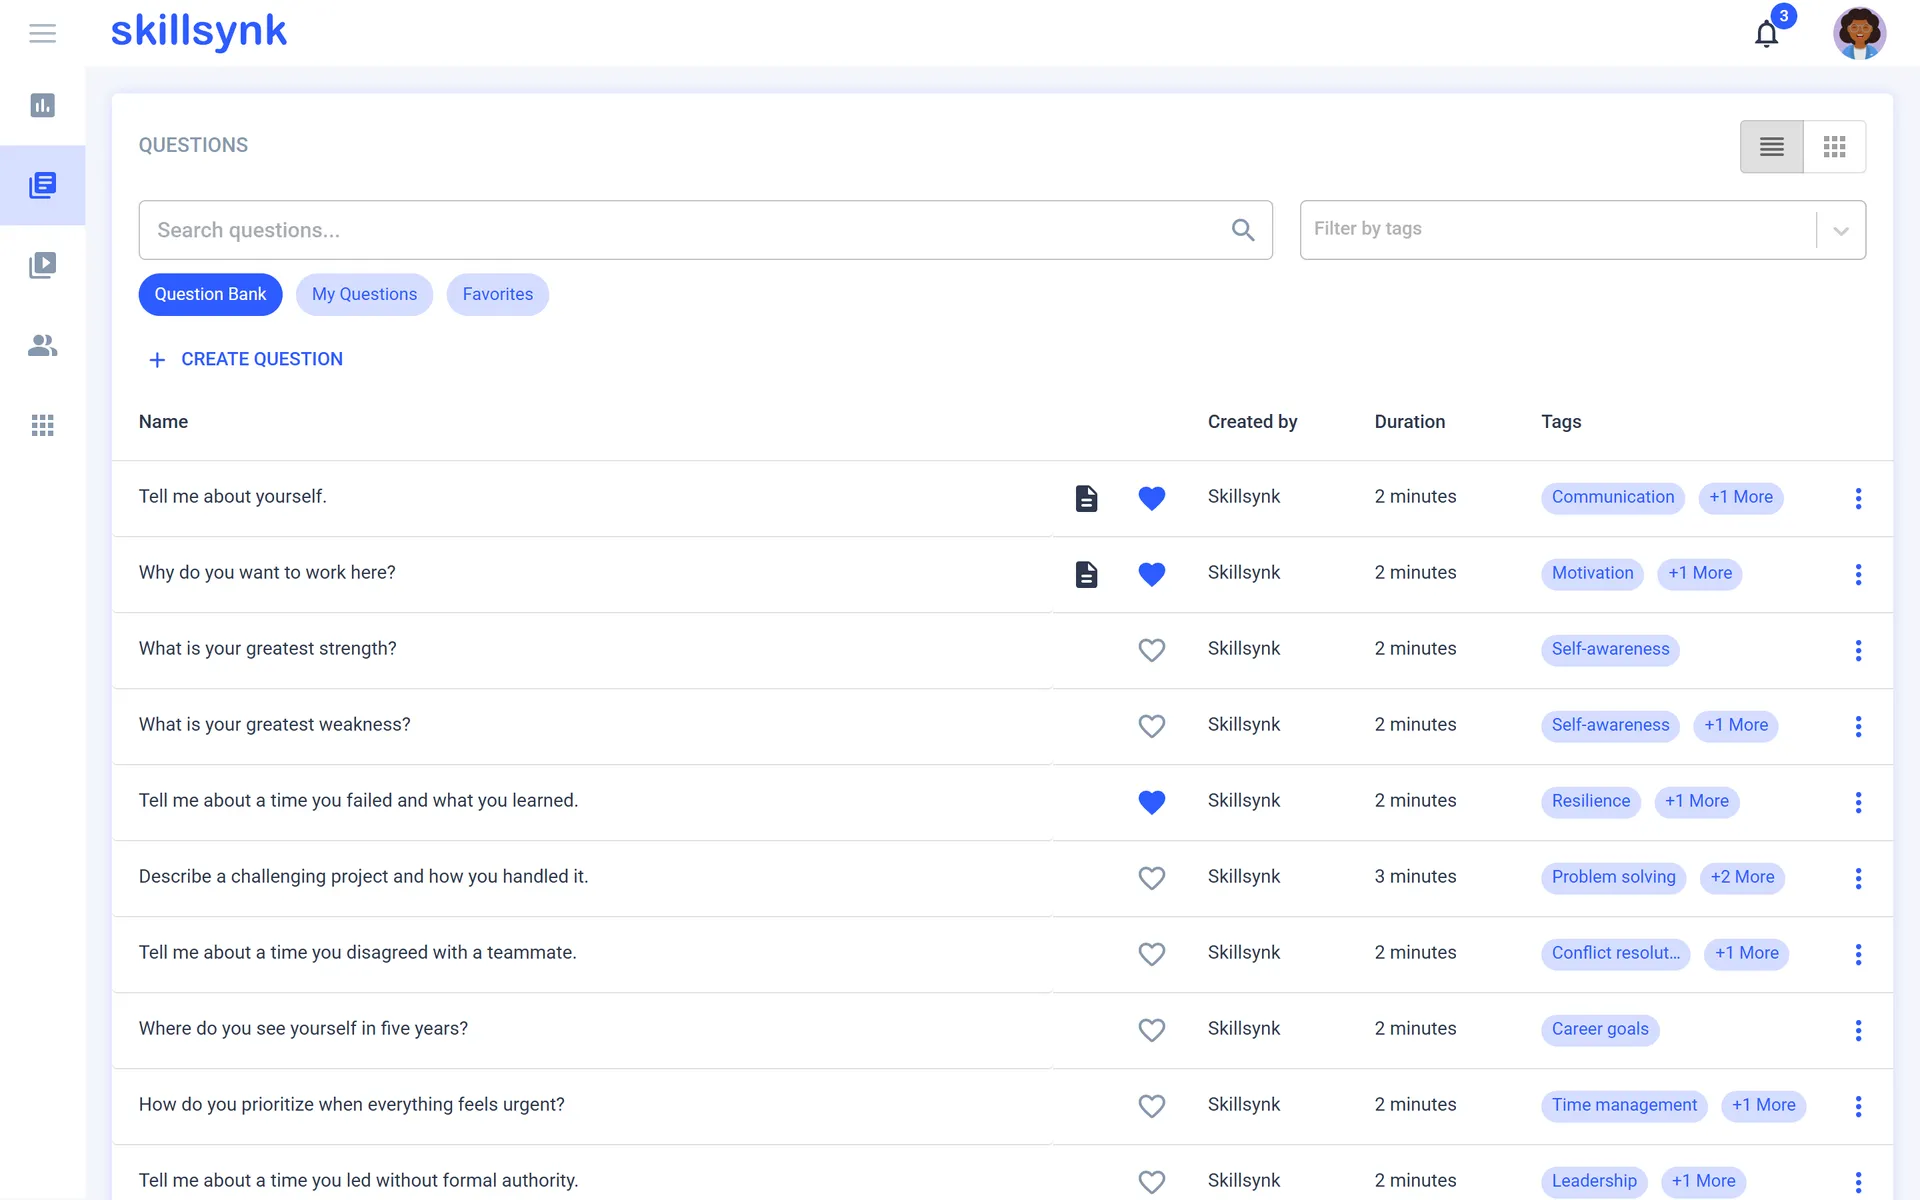
Task: Click the search magnifier icon
Action: click(1243, 230)
